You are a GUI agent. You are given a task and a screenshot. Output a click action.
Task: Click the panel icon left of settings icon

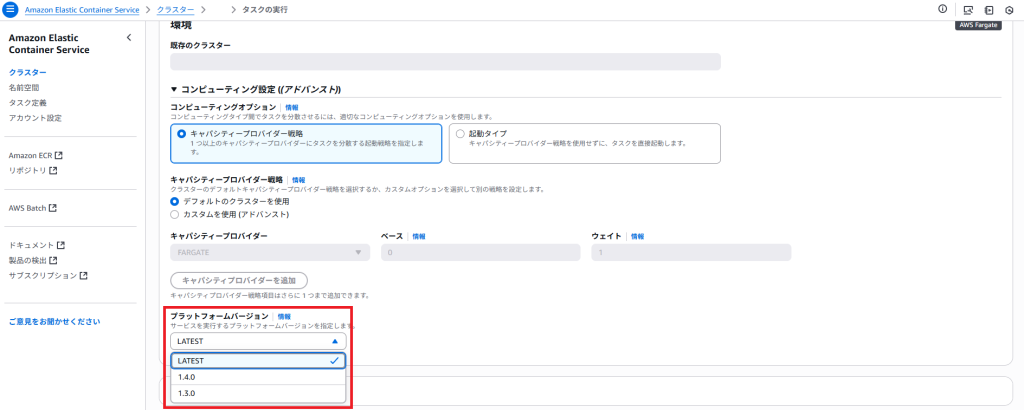[x=989, y=10]
